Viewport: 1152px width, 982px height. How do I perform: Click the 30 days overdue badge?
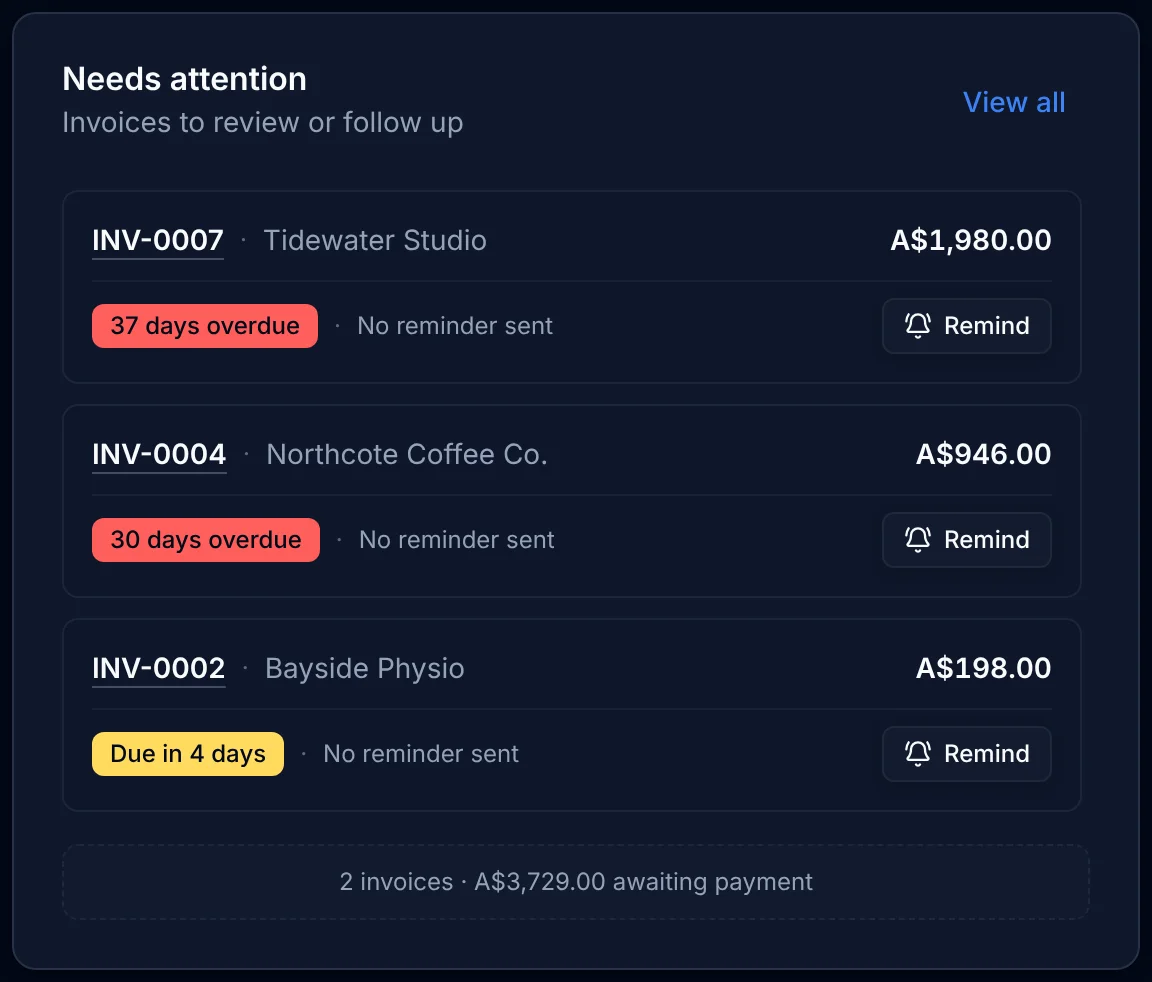(206, 539)
